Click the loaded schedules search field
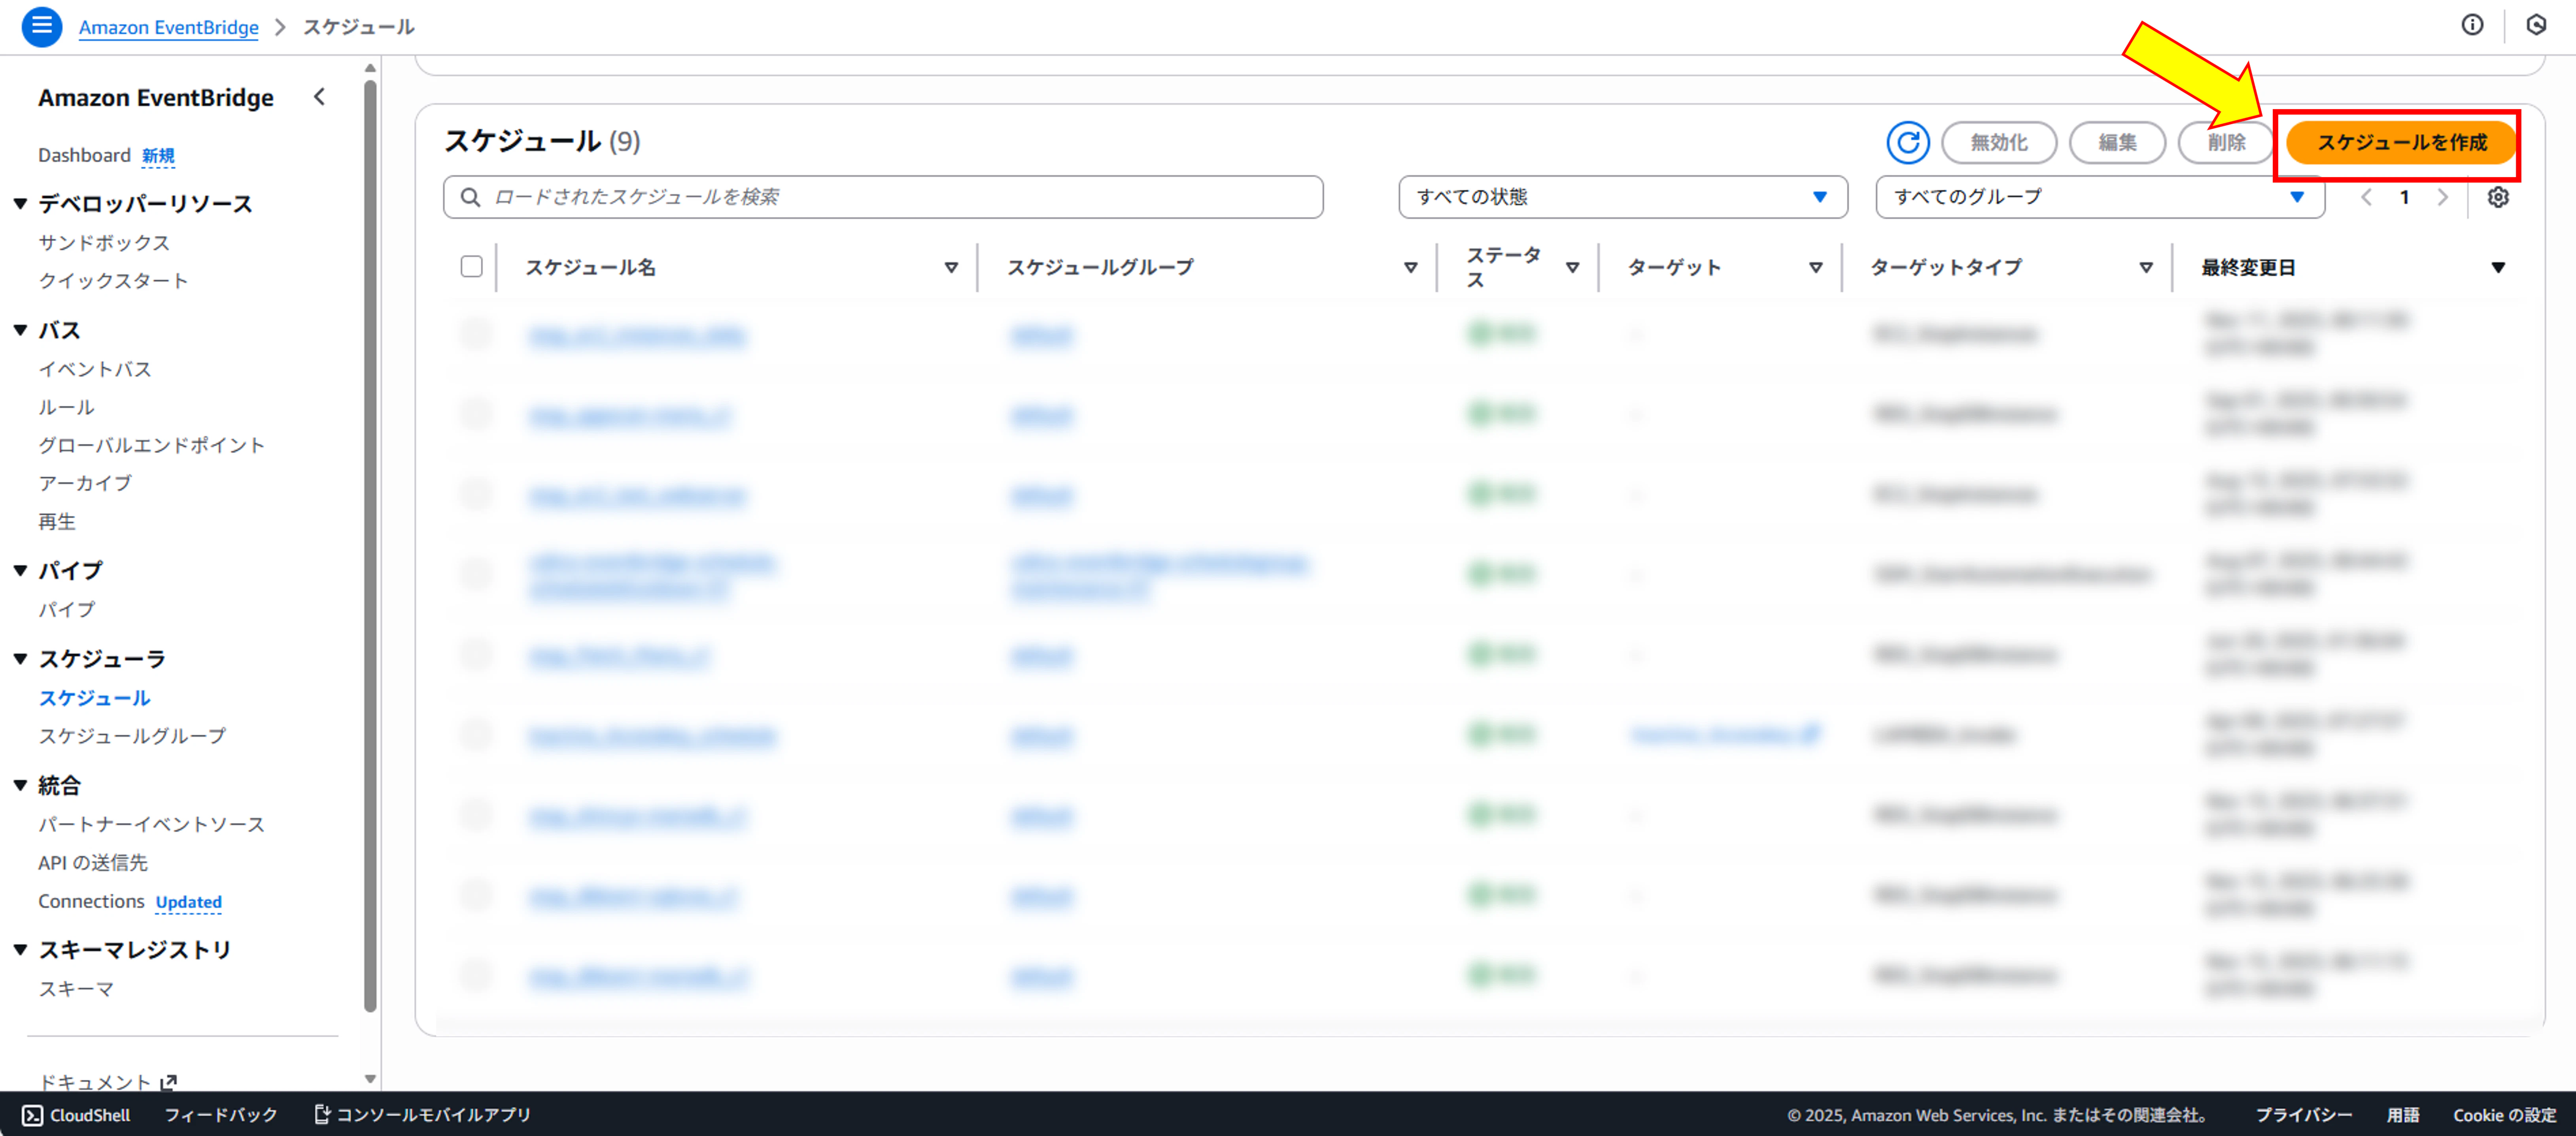2576x1136 pixels. coord(883,197)
